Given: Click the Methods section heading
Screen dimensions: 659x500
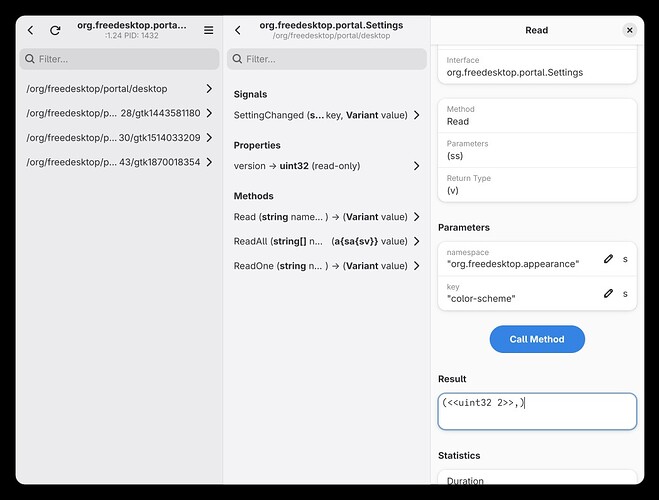Looking at the screenshot, I should point(253,196).
